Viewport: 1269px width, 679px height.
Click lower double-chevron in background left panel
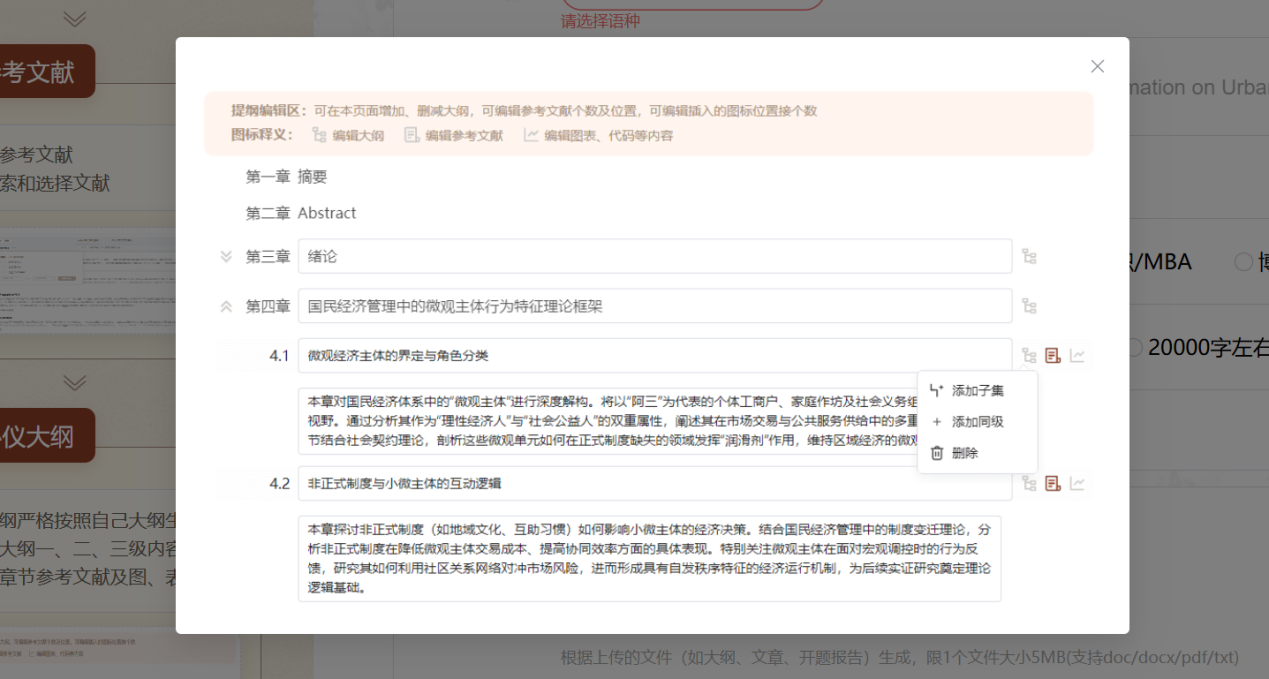click(74, 383)
